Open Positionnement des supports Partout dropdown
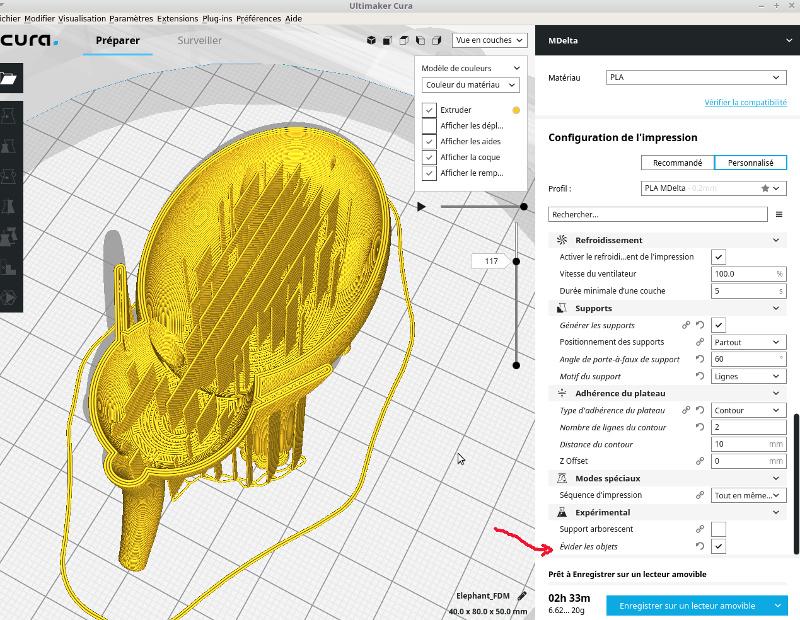 pyautogui.click(x=748, y=342)
